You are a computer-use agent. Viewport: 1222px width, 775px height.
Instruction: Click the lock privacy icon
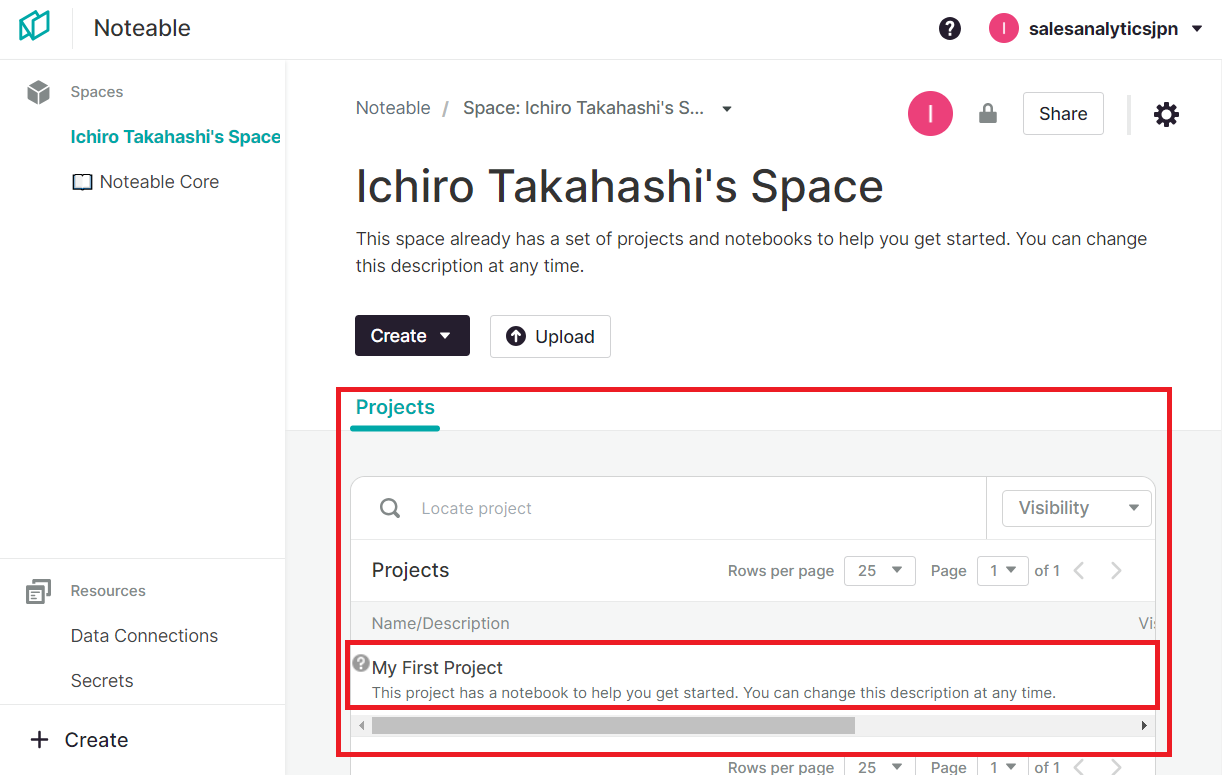point(988,114)
